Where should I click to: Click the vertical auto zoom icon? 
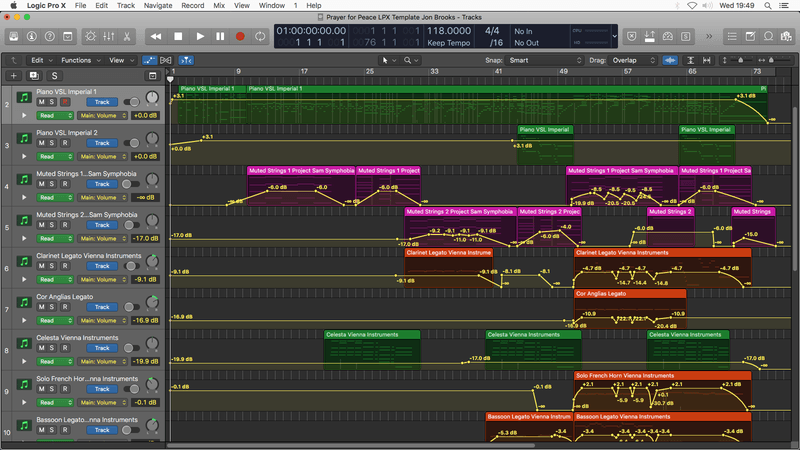click(690, 60)
